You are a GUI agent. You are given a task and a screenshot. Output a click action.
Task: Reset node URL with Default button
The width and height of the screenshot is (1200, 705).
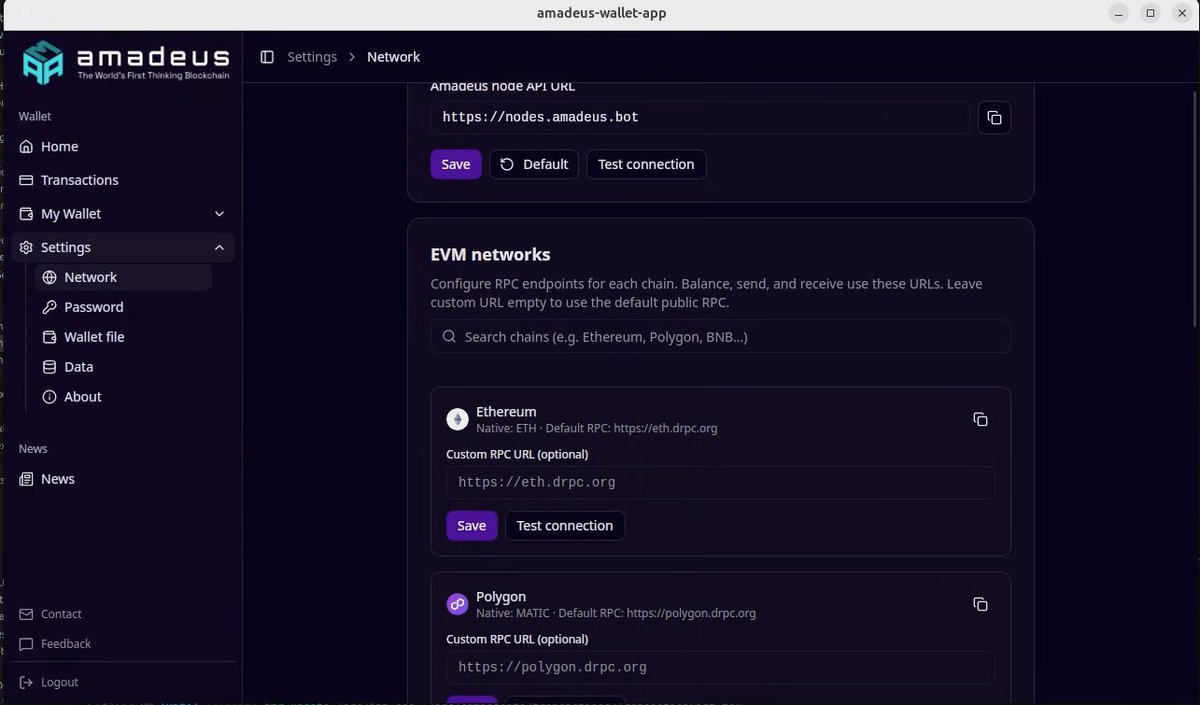tap(534, 164)
